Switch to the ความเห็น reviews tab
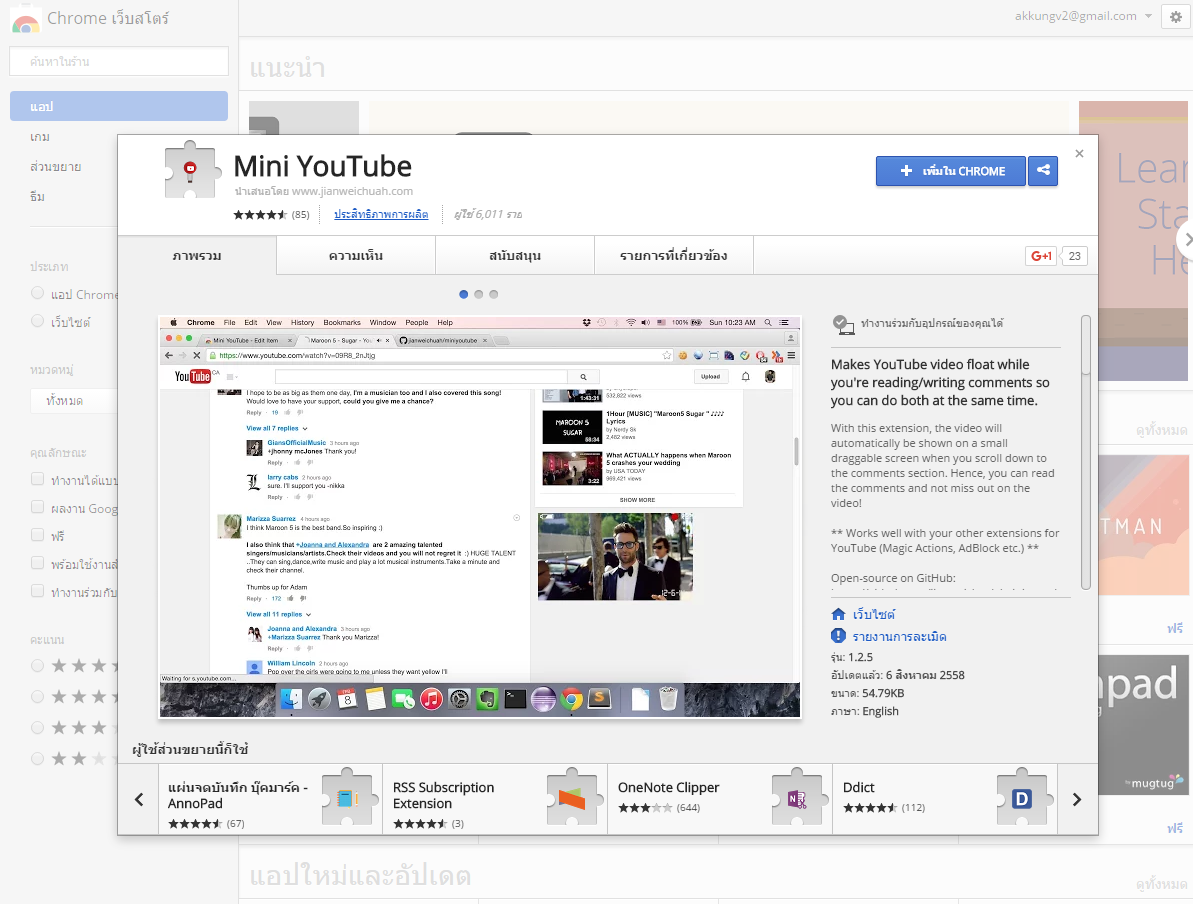 [356, 256]
